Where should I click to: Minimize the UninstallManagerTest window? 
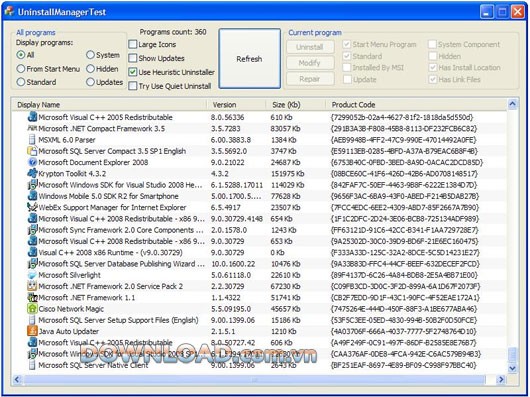click(x=486, y=12)
